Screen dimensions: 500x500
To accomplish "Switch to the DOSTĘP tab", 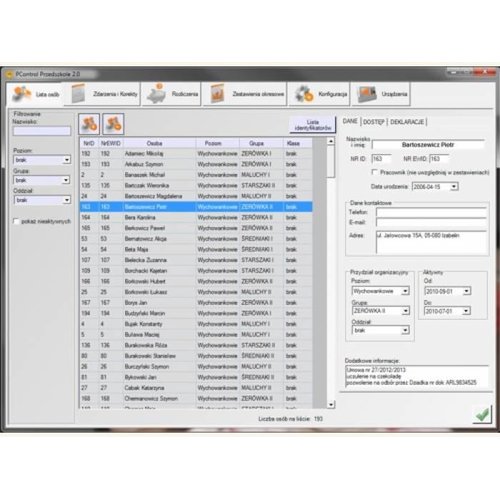I will pos(374,122).
